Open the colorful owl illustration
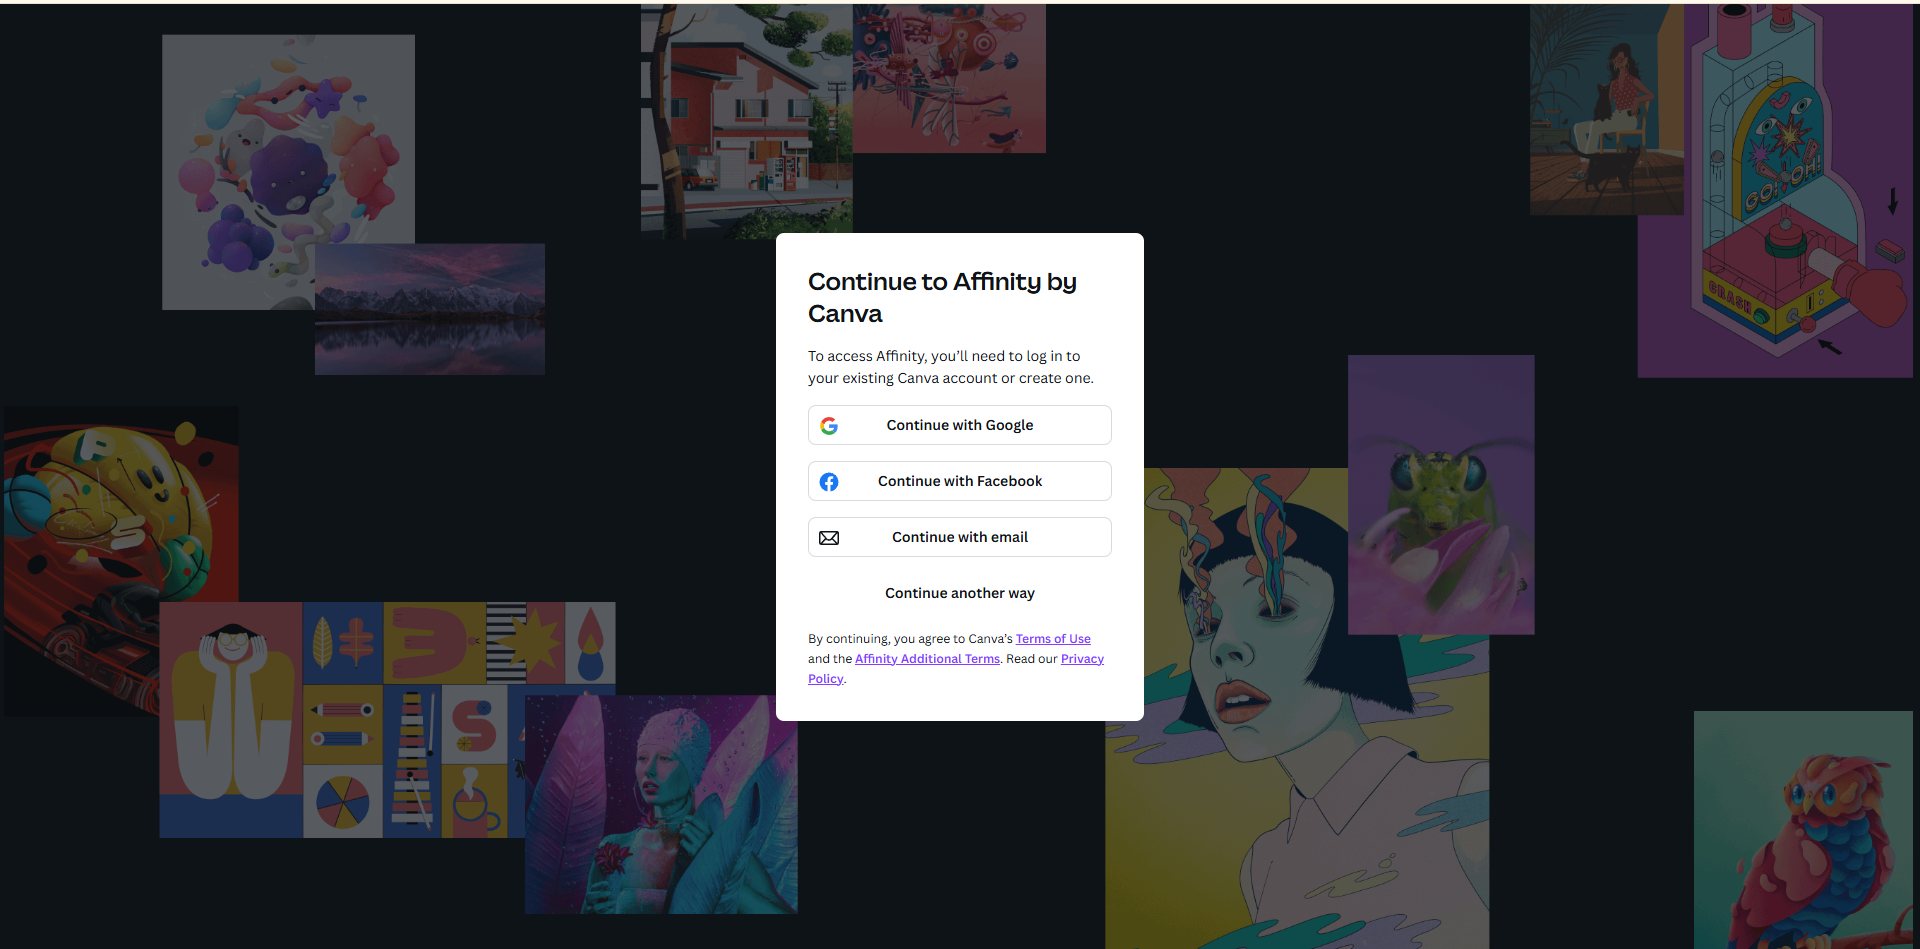This screenshot has height=949, width=1920. (x=1803, y=830)
